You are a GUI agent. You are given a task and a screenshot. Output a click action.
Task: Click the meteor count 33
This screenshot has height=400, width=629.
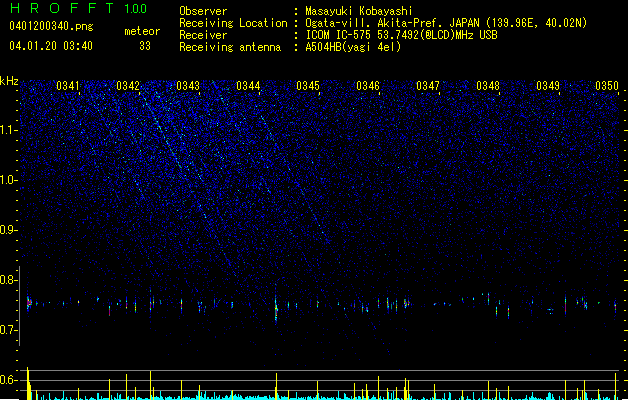pyautogui.click(x=145, y=46)
